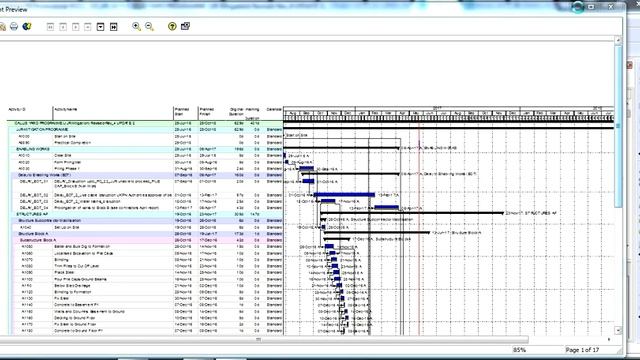Click the 'Structure Block A' band row

[146, 234]
